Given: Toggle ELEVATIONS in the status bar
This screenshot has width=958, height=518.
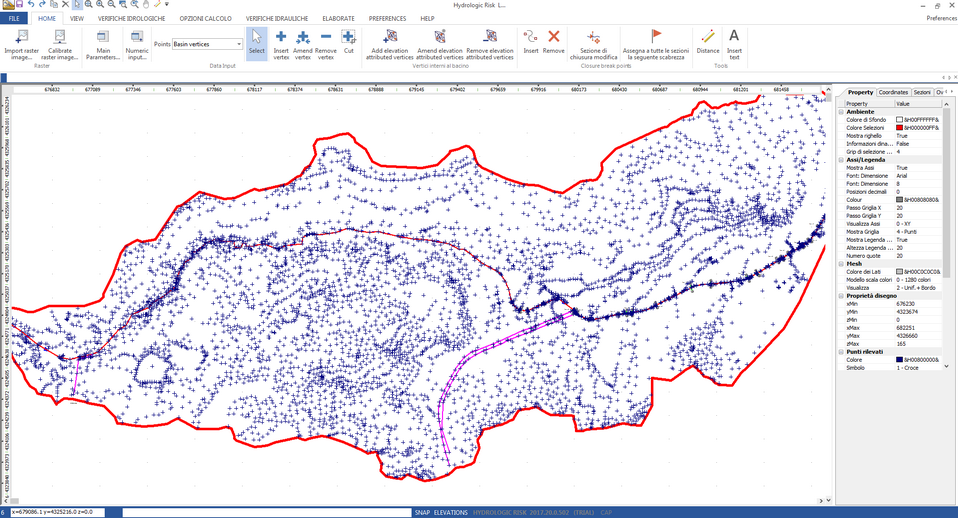Looking at the screenshot, I should pyautogui.click(x=451, y=513).
